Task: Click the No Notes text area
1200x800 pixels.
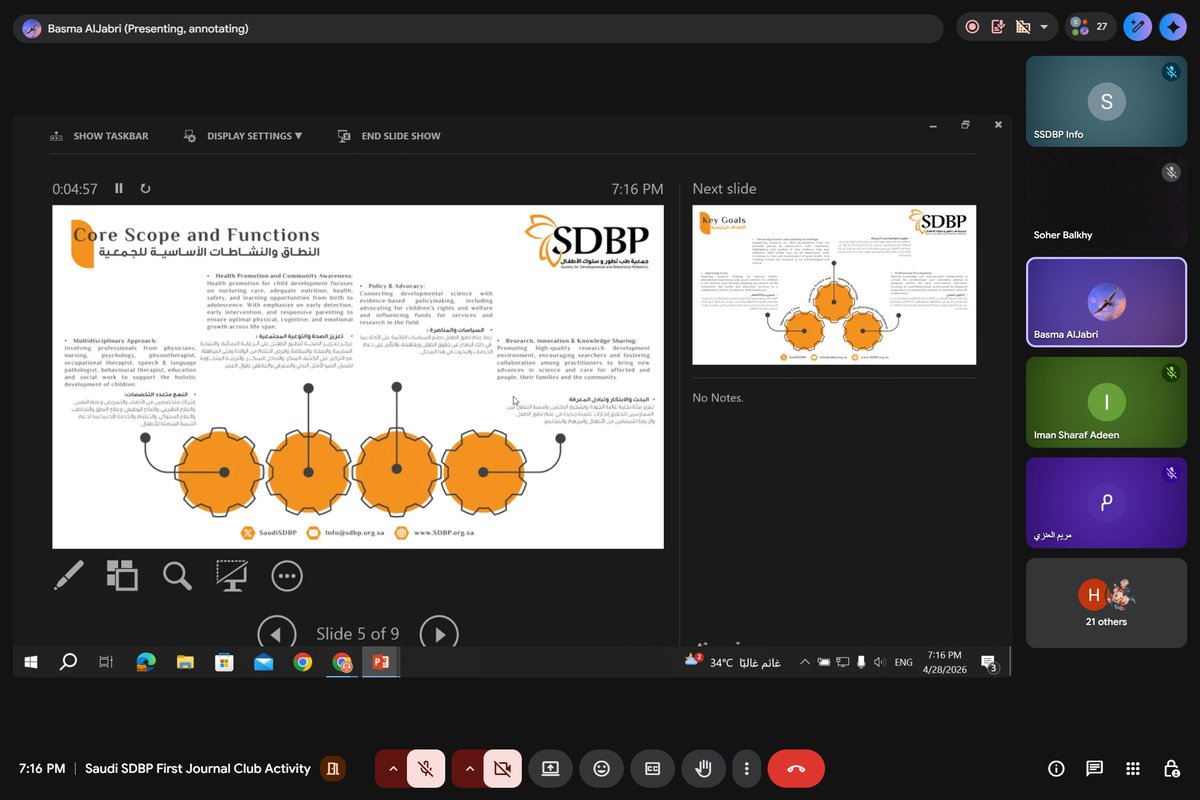Action: (718, 398)
